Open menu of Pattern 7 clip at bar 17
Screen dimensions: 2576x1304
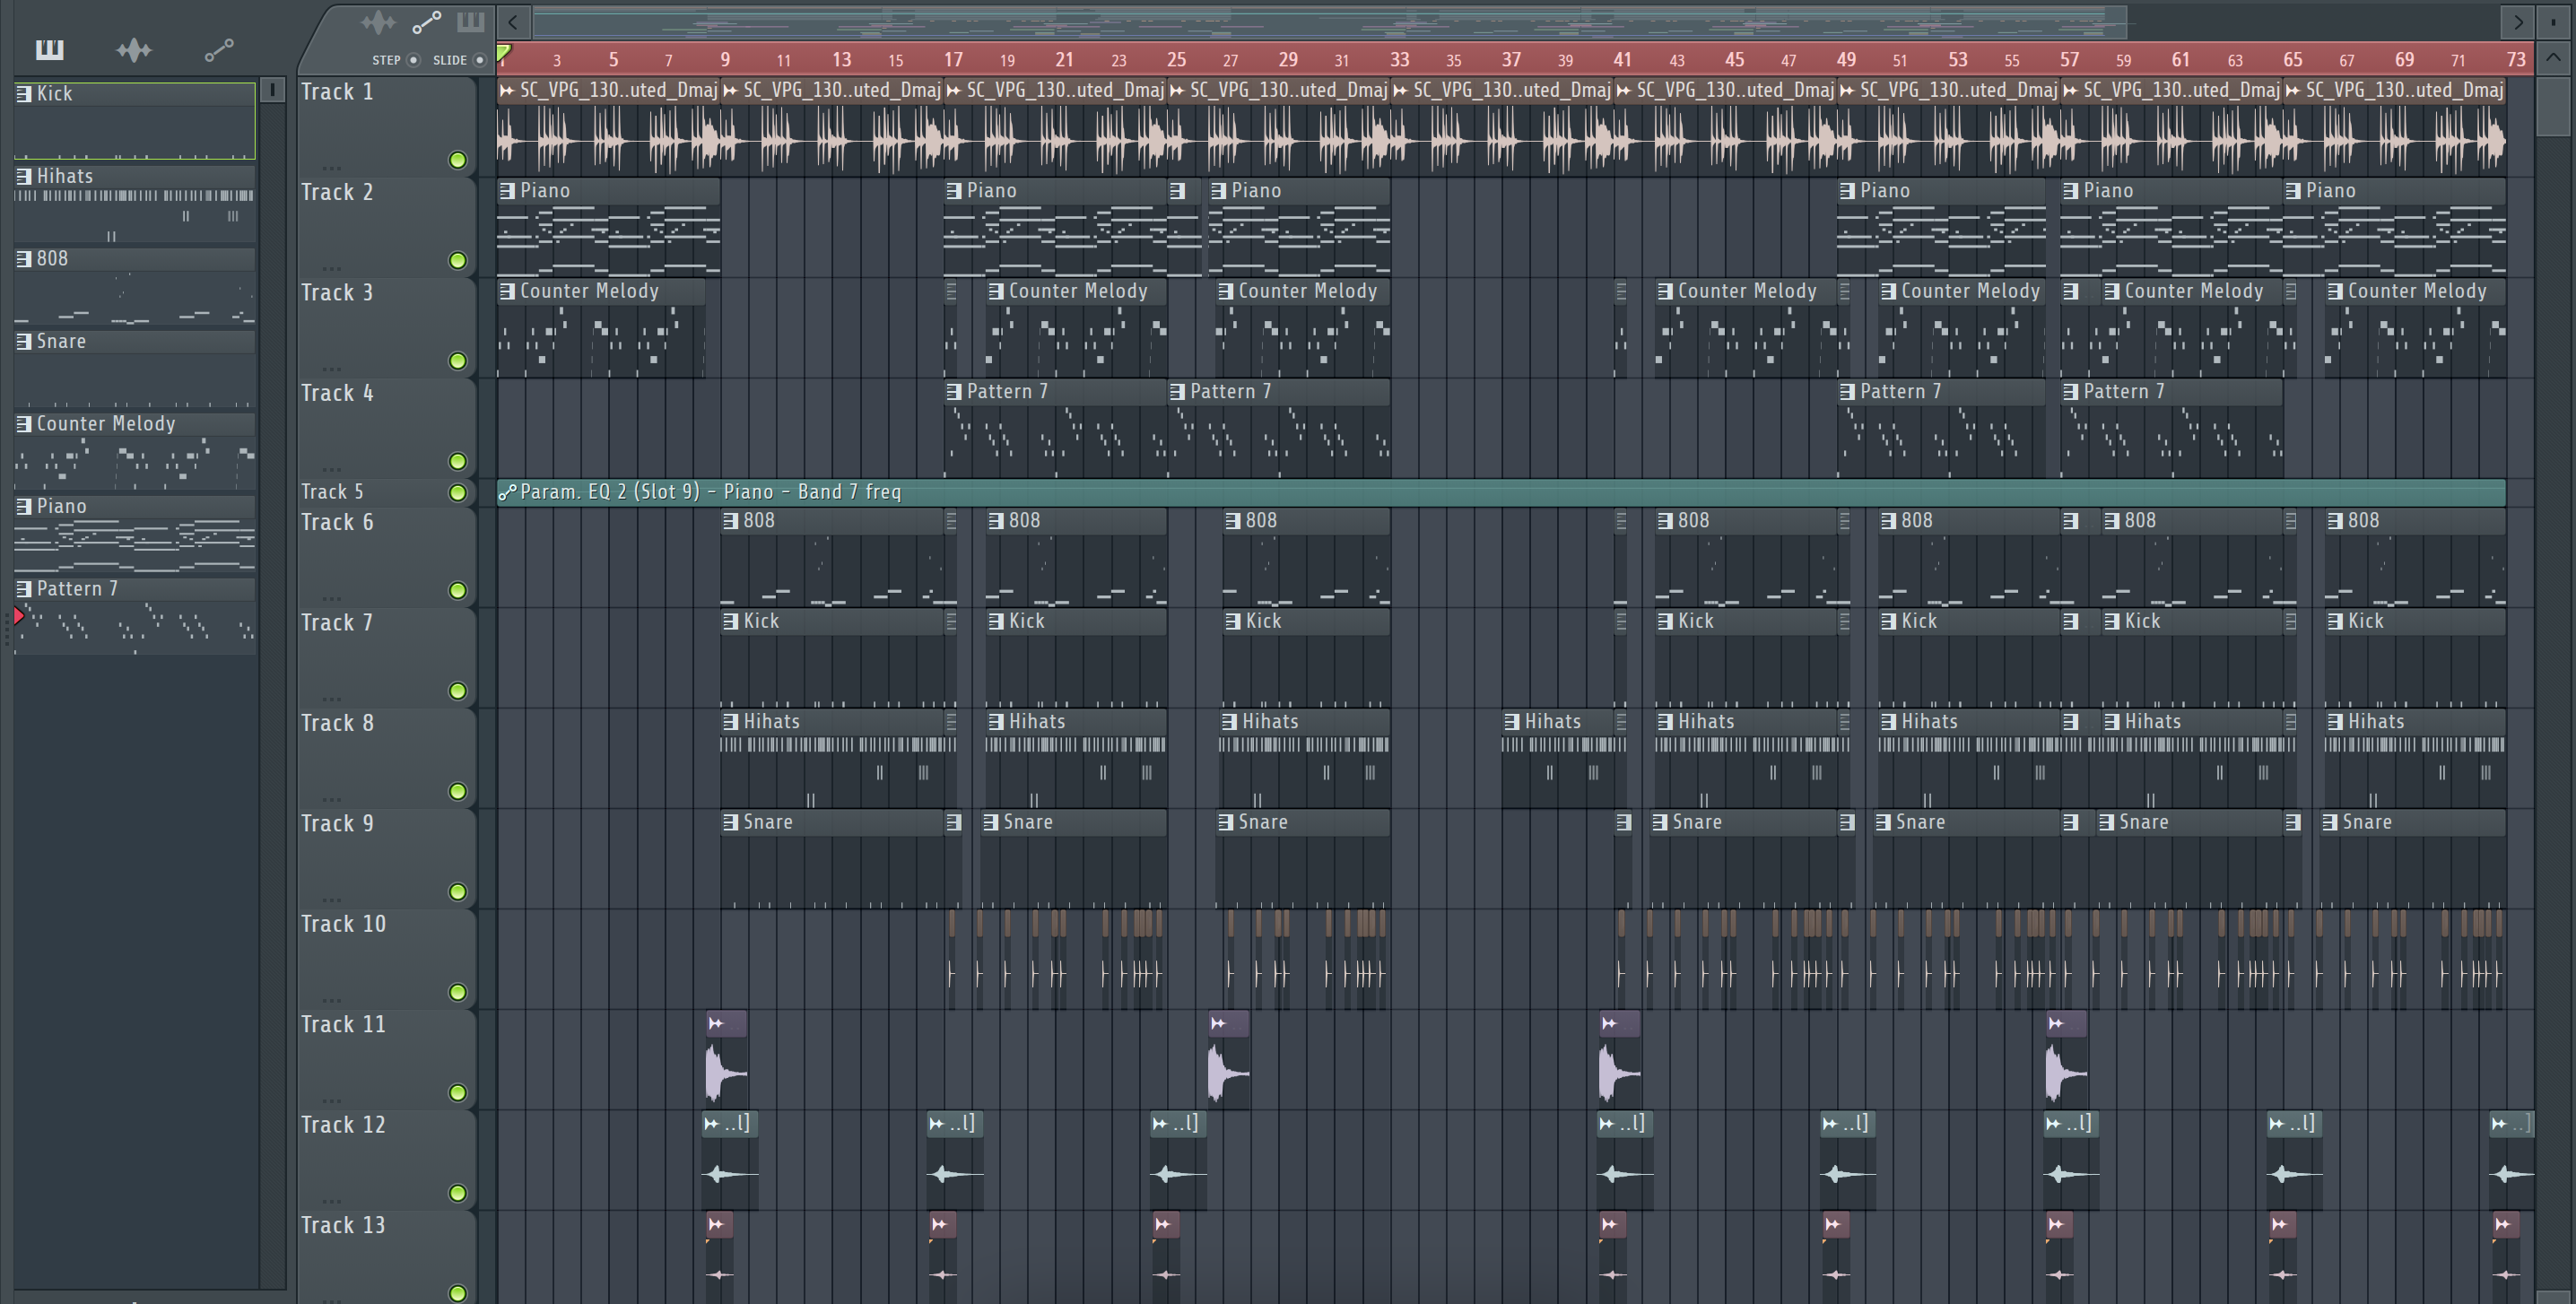pos(955,392)
